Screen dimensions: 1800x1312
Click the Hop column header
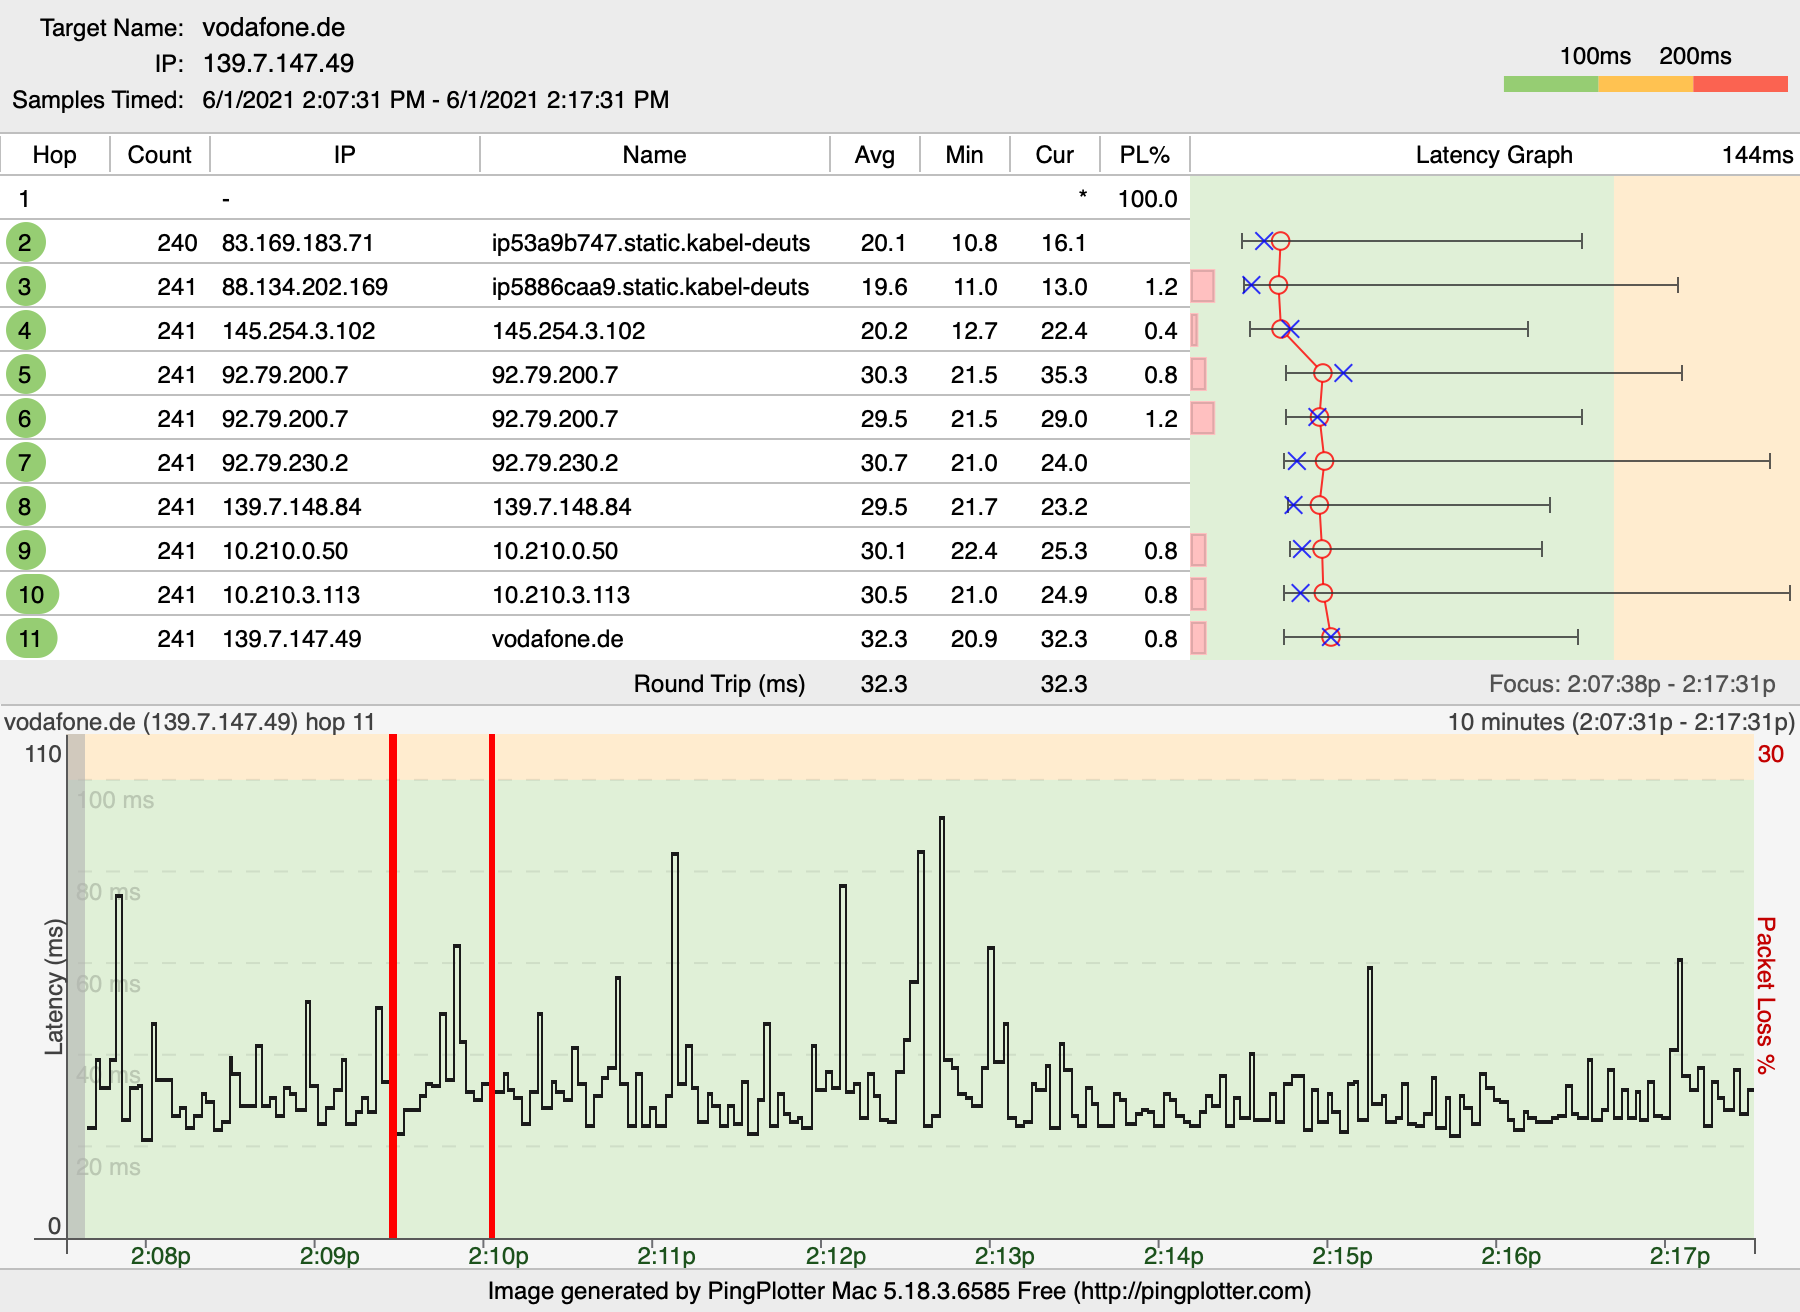(54, 155)
